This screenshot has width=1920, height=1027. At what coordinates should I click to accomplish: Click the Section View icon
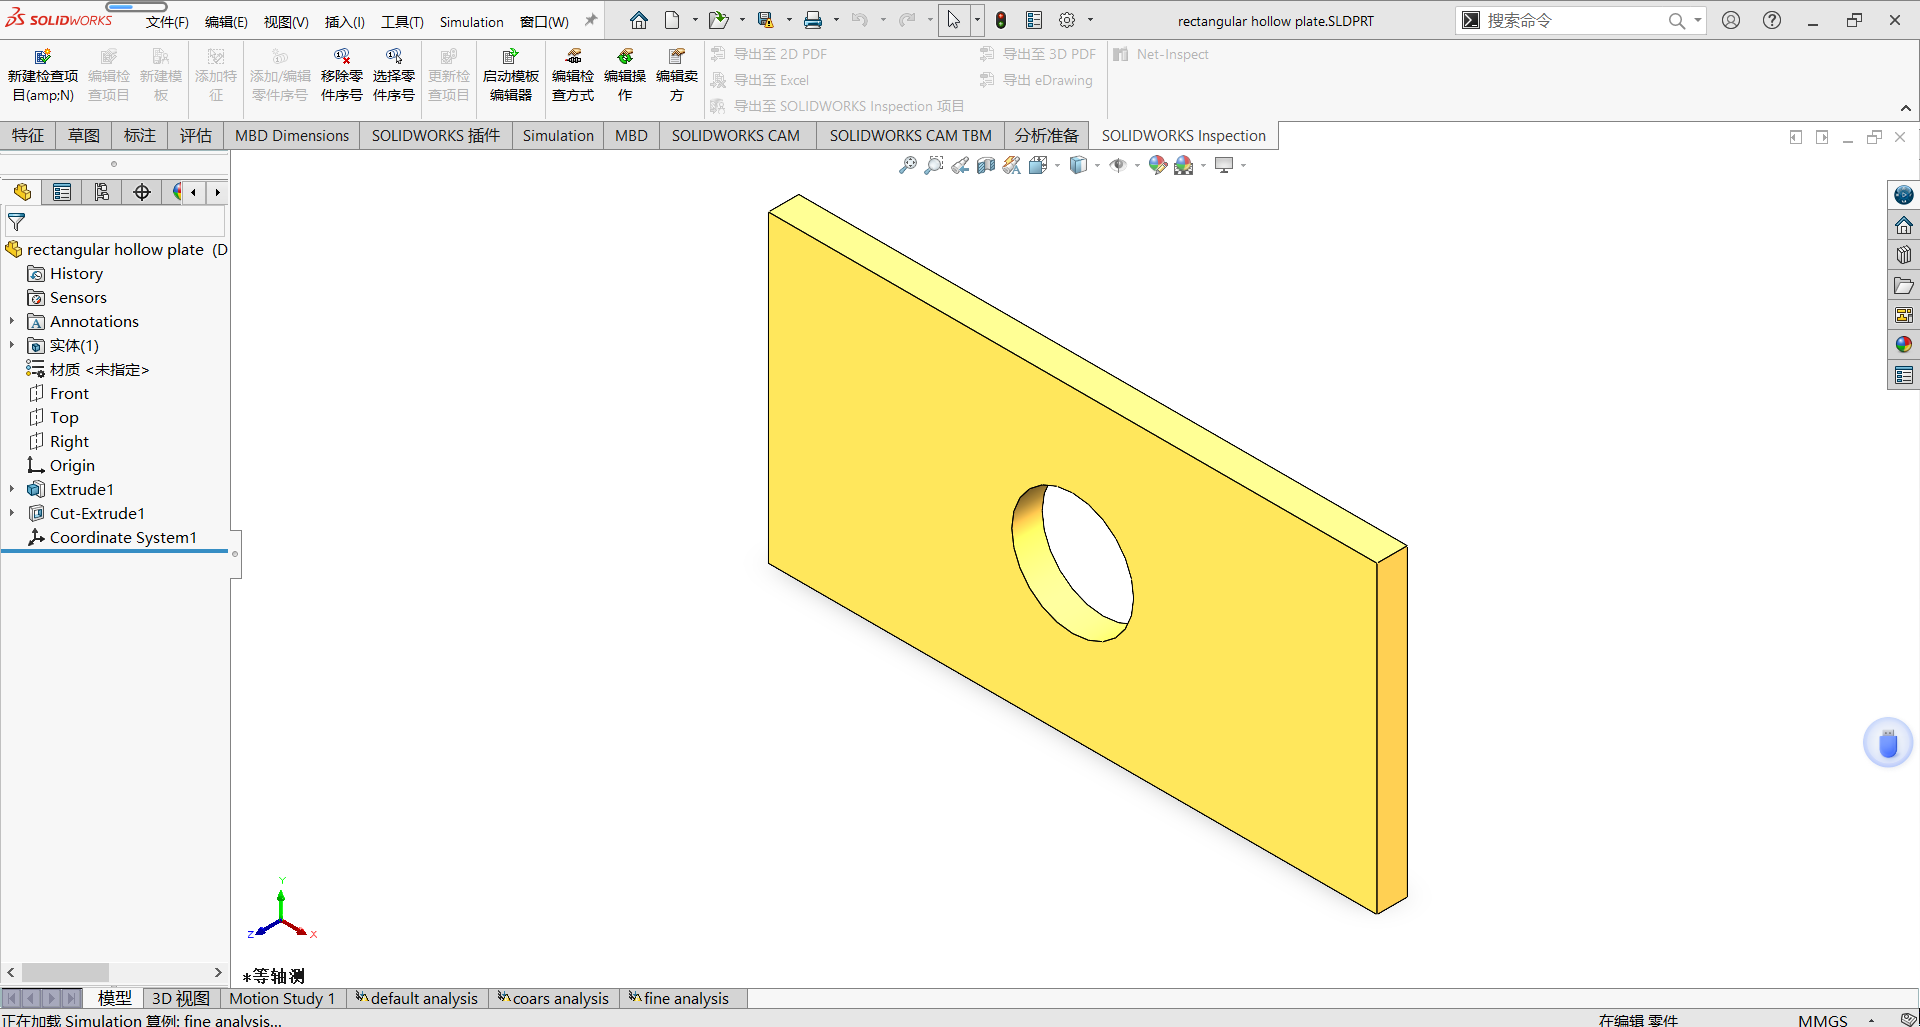pyautogui.click(x=986, y=166)
